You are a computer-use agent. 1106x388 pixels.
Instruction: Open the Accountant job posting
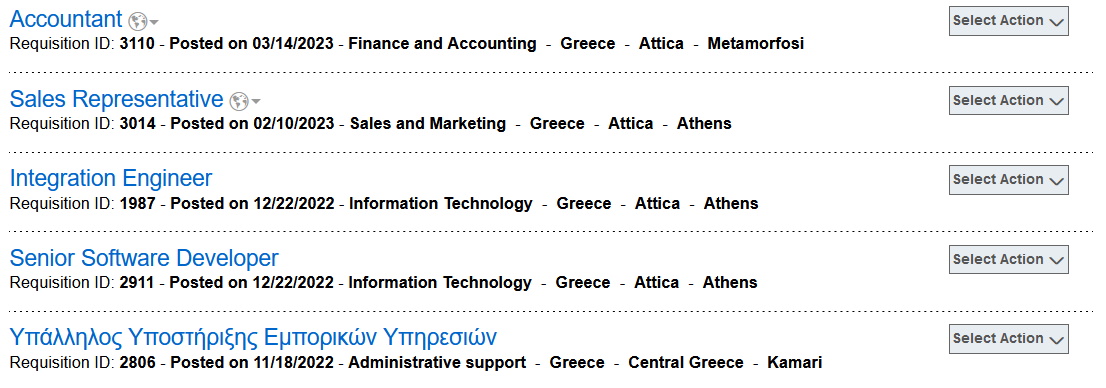pos(66,20)
